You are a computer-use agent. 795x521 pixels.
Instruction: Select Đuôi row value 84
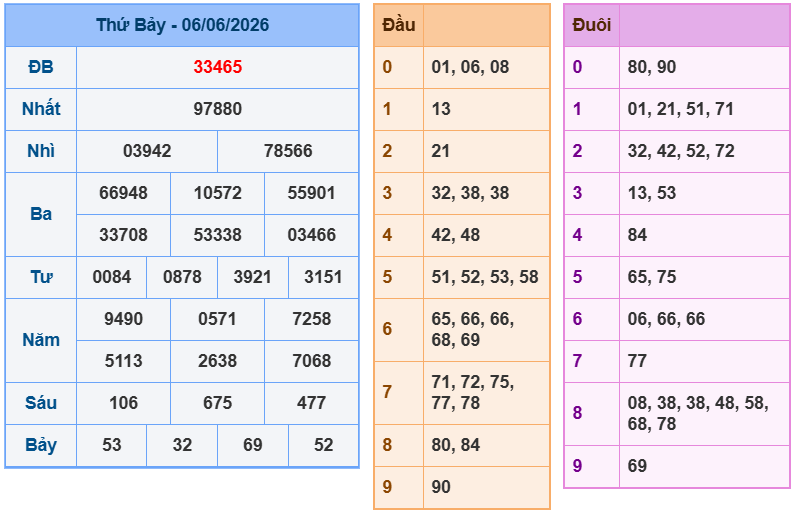(x=637, y=235)
